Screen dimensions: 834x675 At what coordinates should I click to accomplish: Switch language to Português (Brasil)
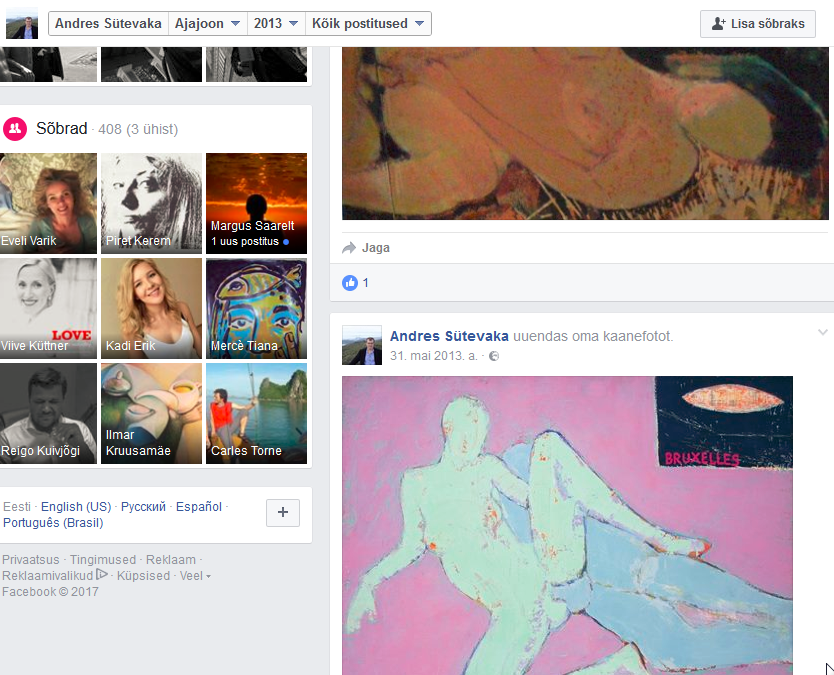point(53,522)
